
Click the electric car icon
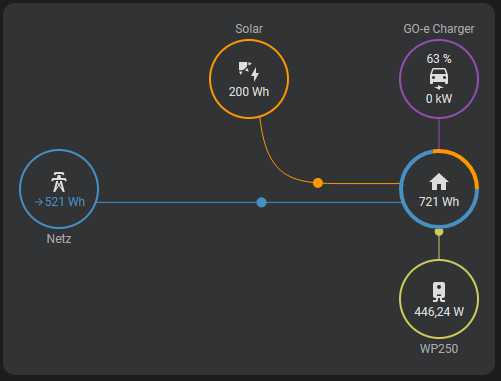[439, 76]
